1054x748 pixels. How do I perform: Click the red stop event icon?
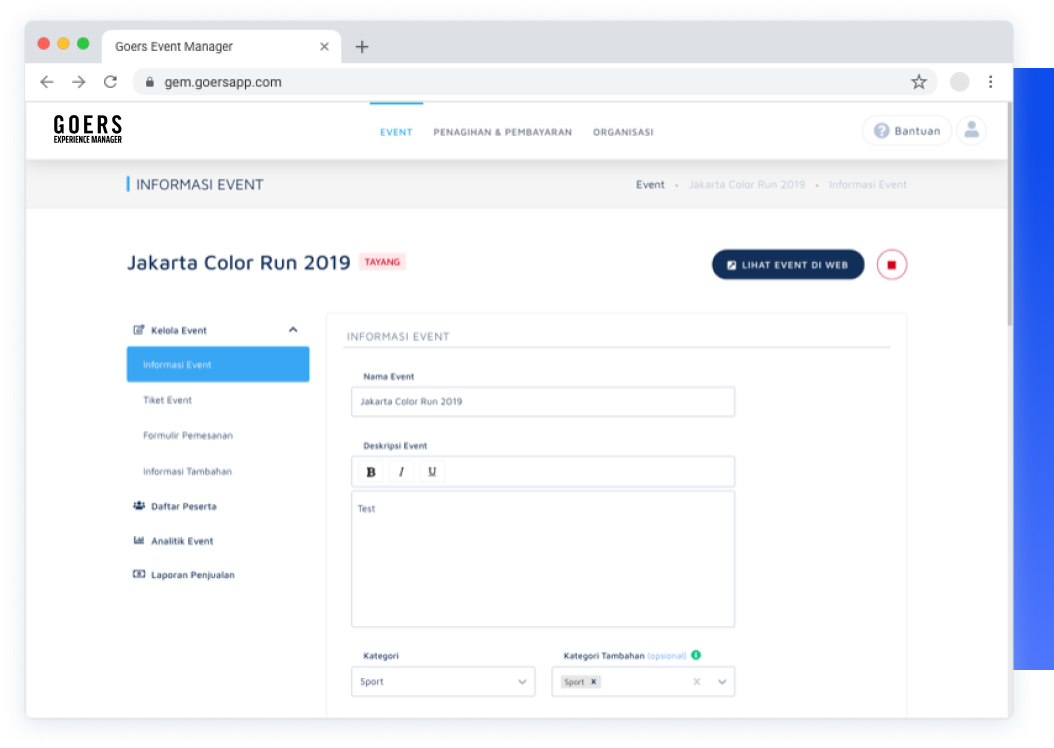click(892, 265)
